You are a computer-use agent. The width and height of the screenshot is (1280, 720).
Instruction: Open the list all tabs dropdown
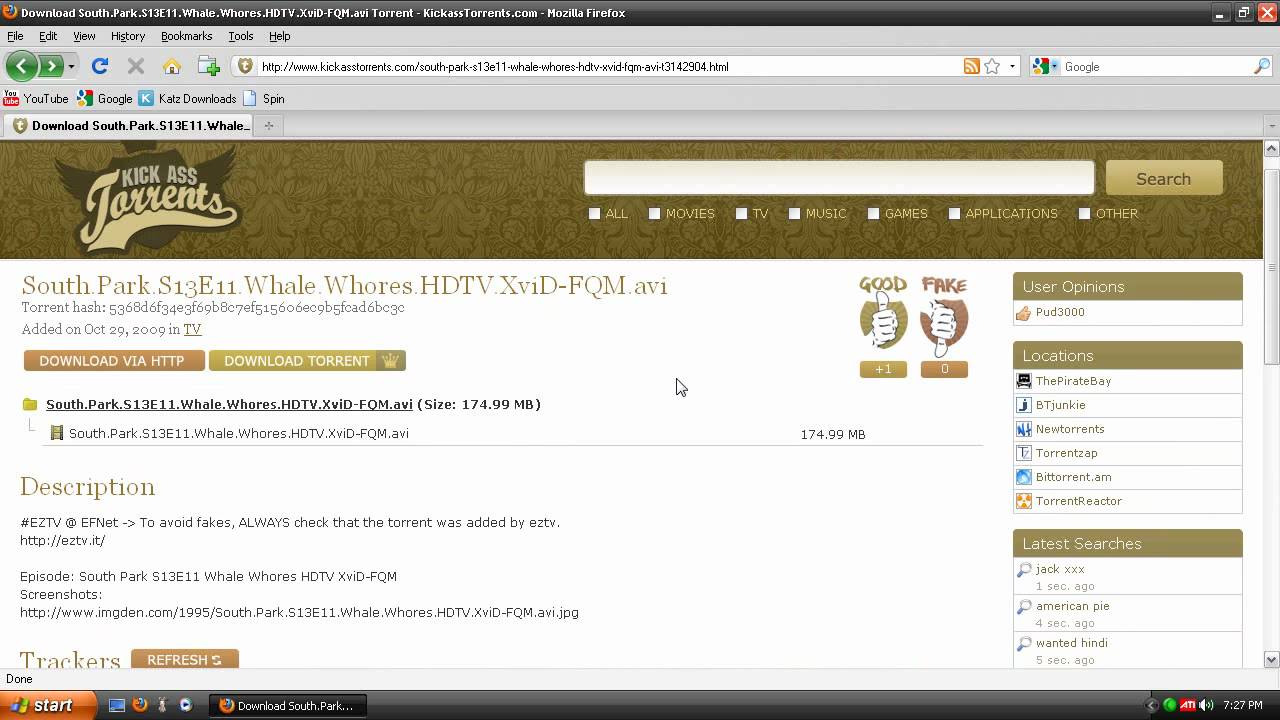(x=1272, y=126)
